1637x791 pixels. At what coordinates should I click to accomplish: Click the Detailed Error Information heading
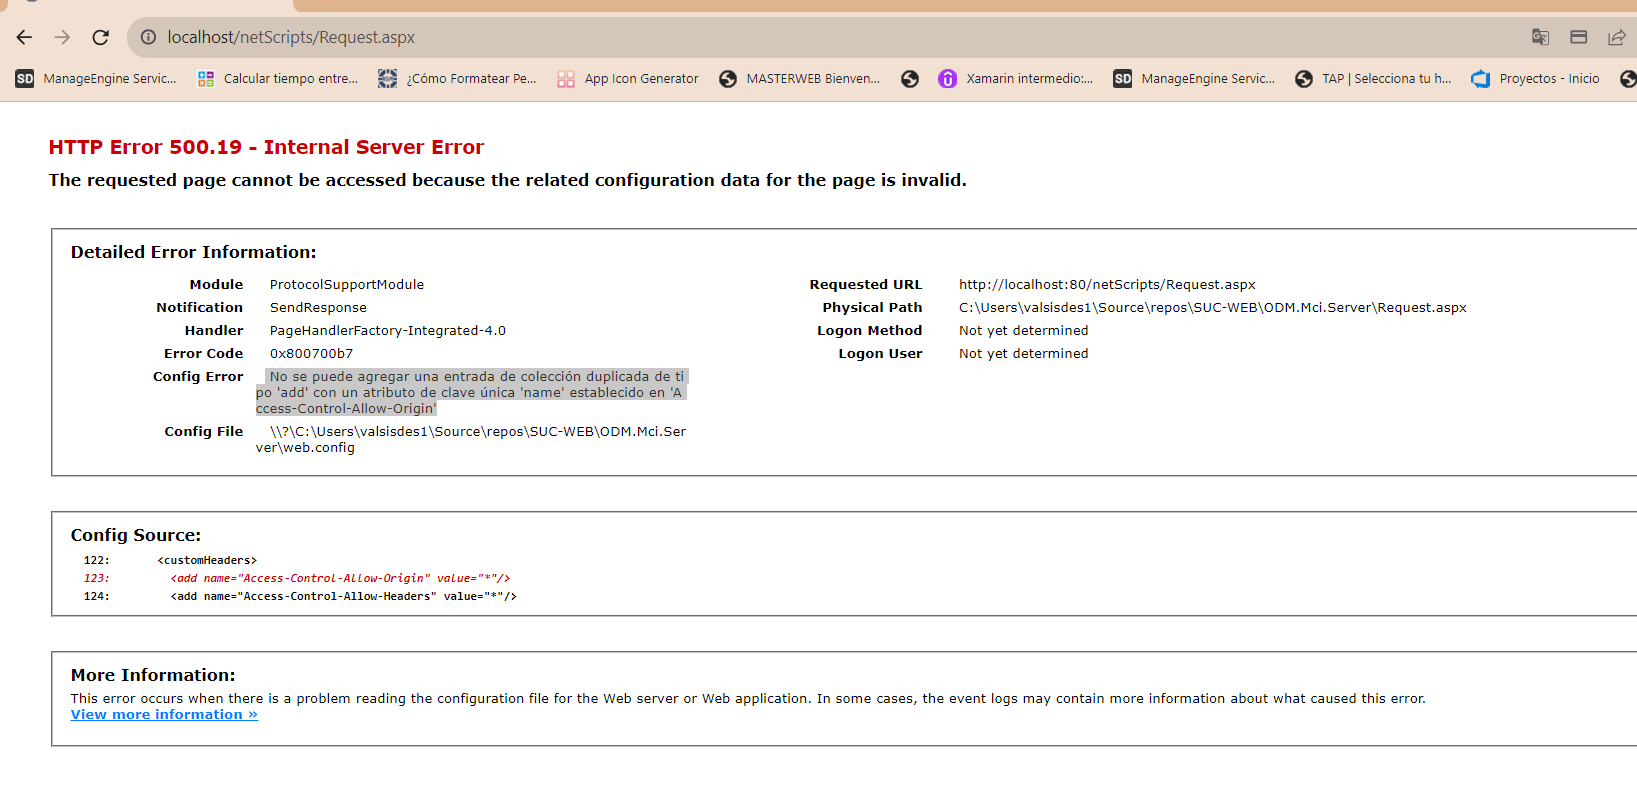click(x=193, y=252)
